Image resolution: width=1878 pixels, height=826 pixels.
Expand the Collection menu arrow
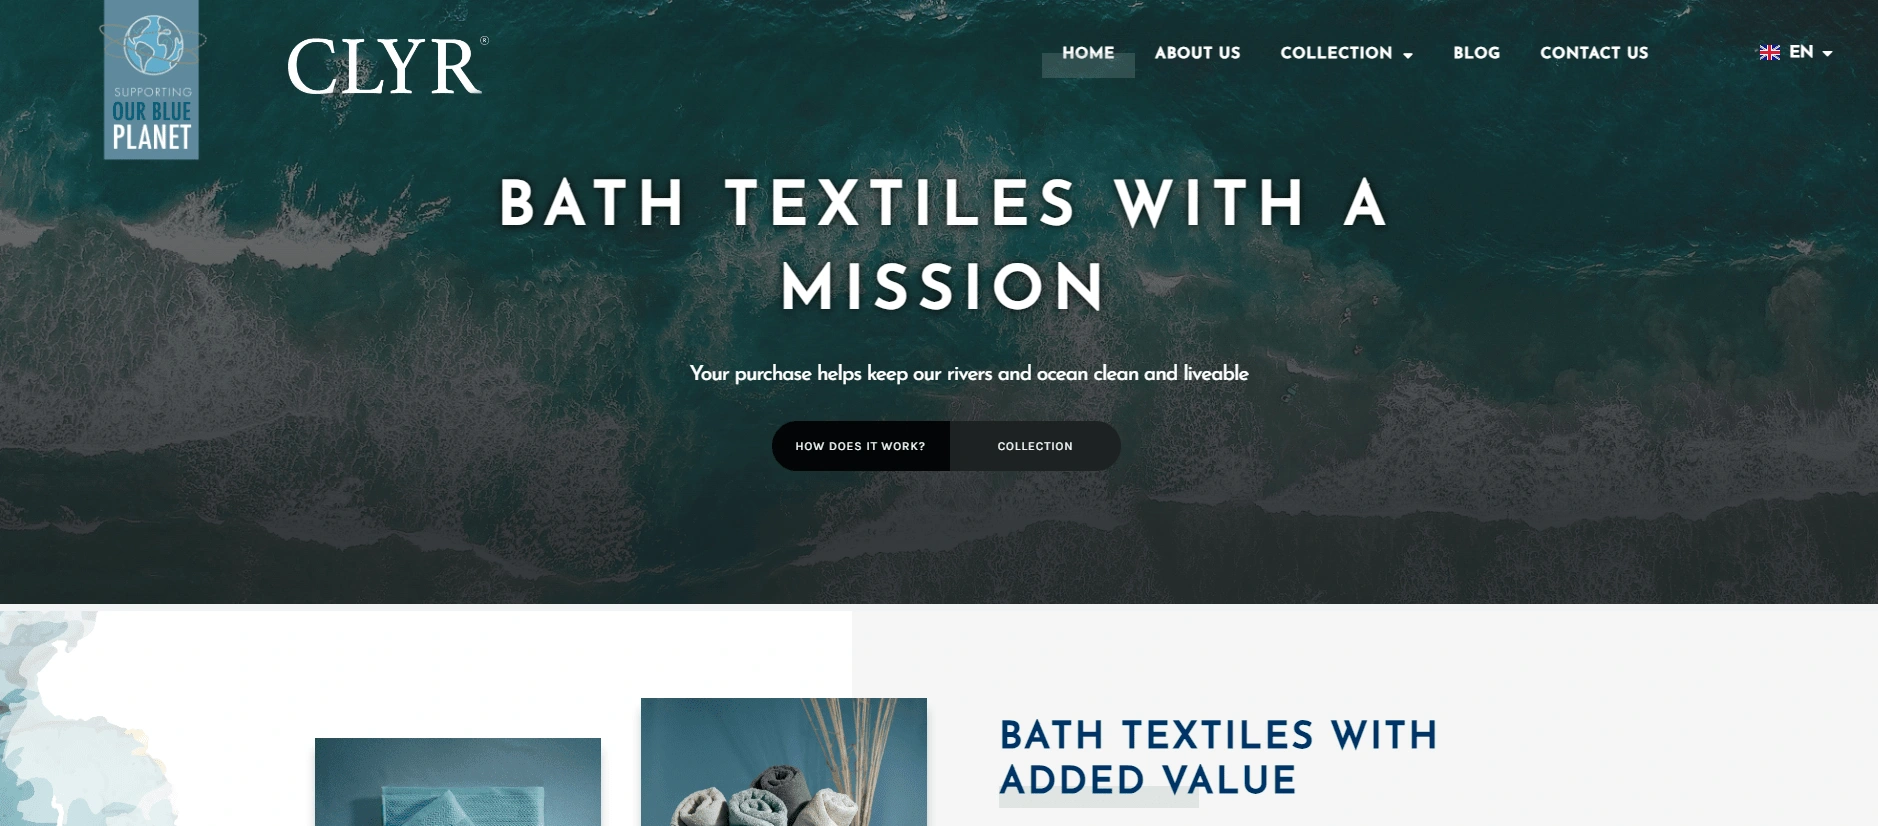1408,55
